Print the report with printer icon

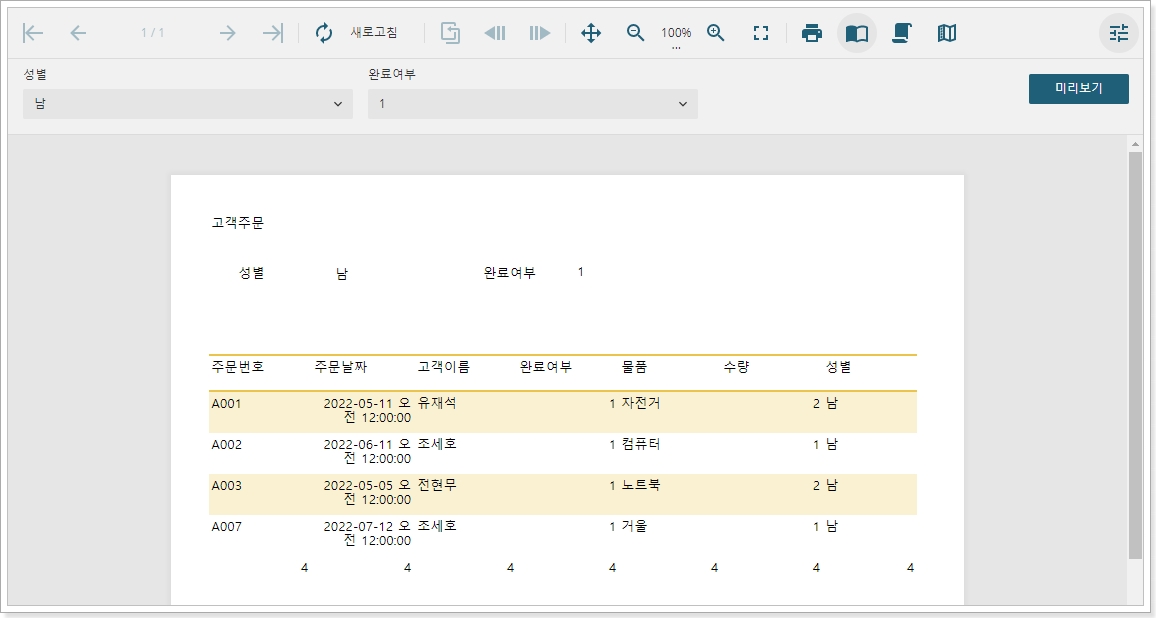tap(812, 33)
